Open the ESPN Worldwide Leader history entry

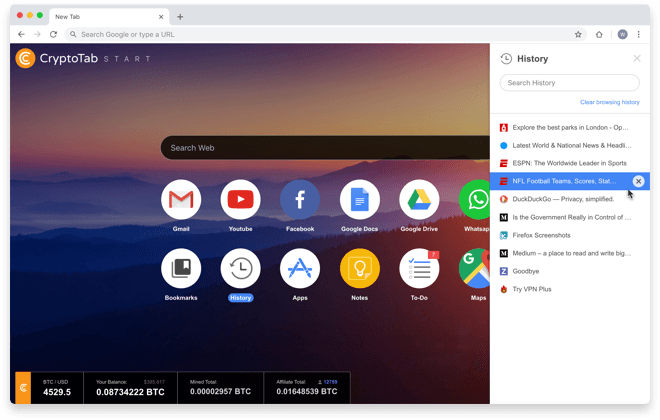[569, 163]
